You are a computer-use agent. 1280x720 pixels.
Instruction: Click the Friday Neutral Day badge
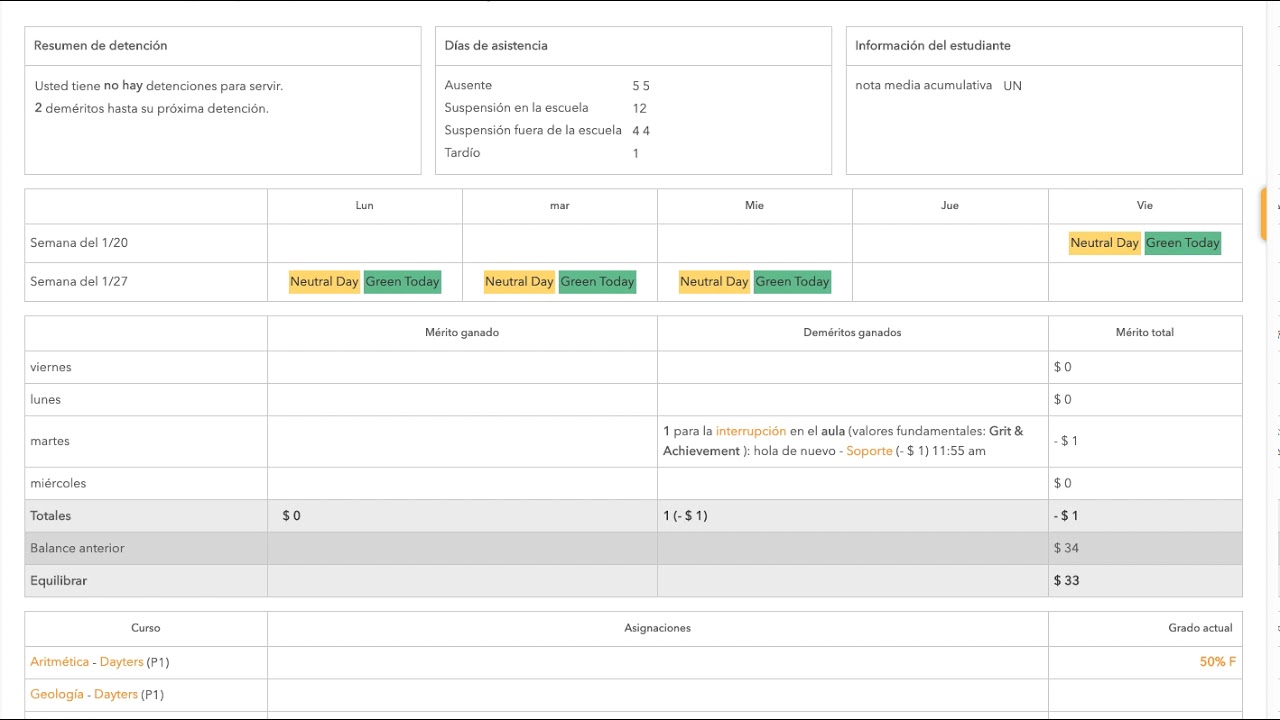click(1104, 243)
